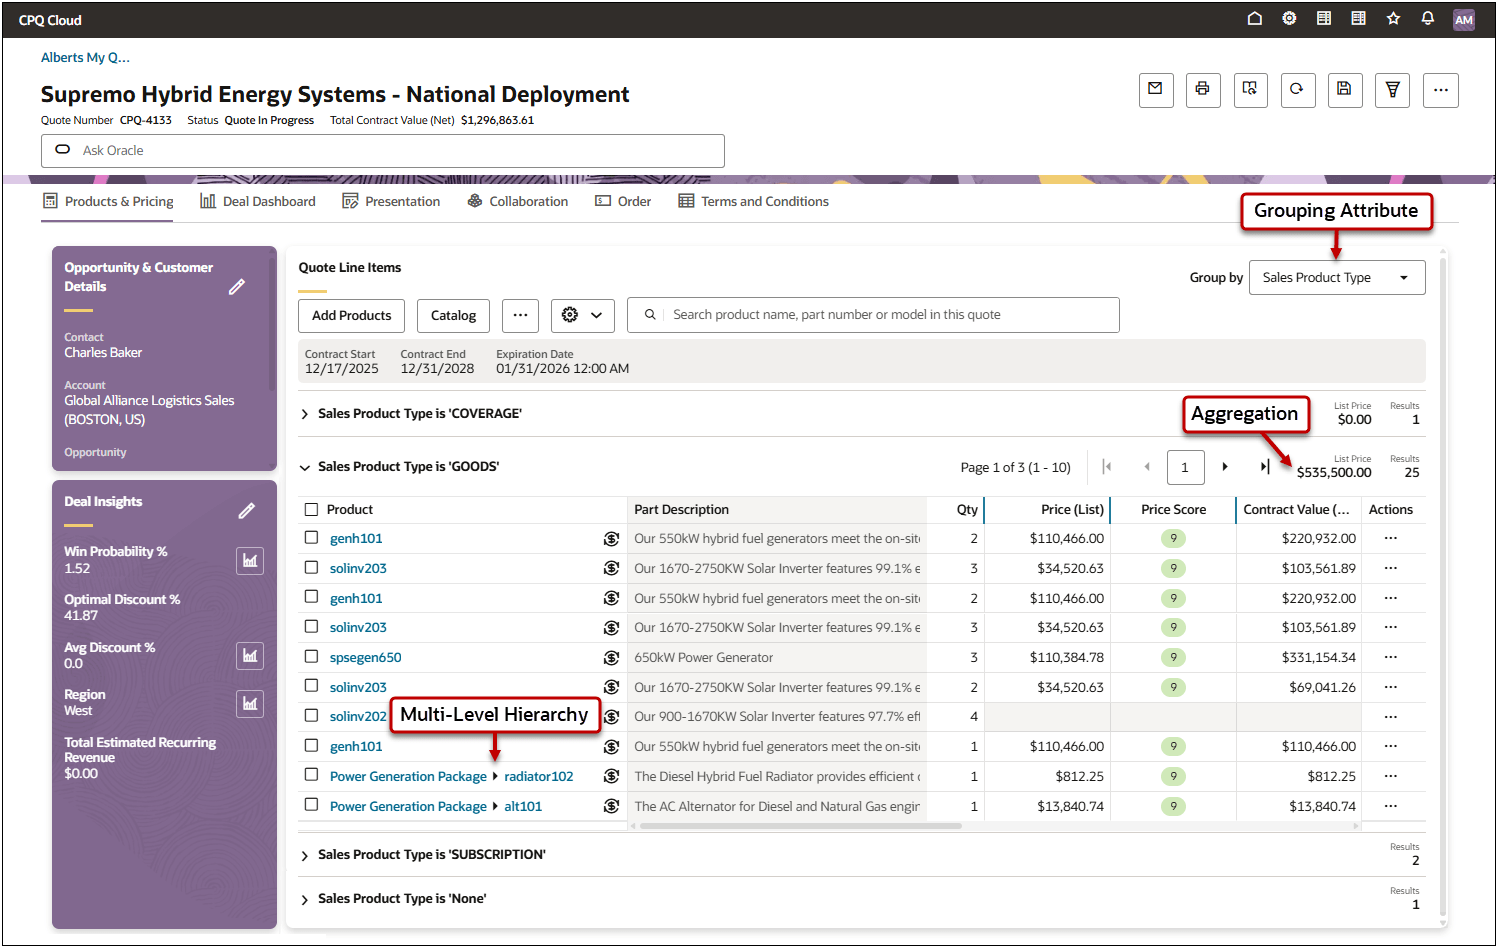Check the select-all Product header checkbox
Viewport: 1498px width, 948px height.
312,510
